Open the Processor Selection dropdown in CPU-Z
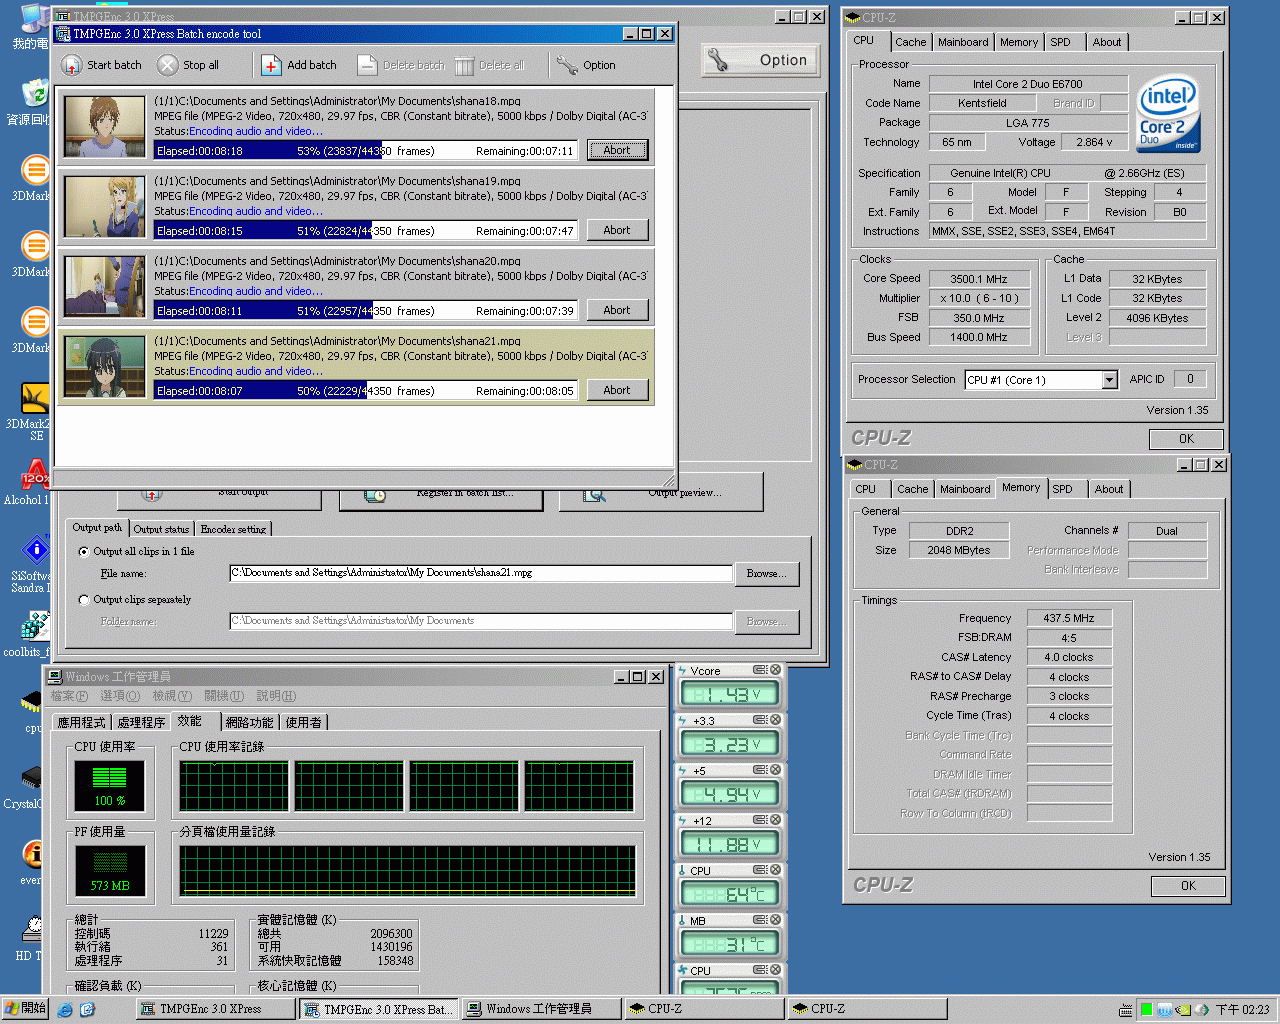The width and height of the screenshot is (1280, 1024). (x=1109, y=380)
